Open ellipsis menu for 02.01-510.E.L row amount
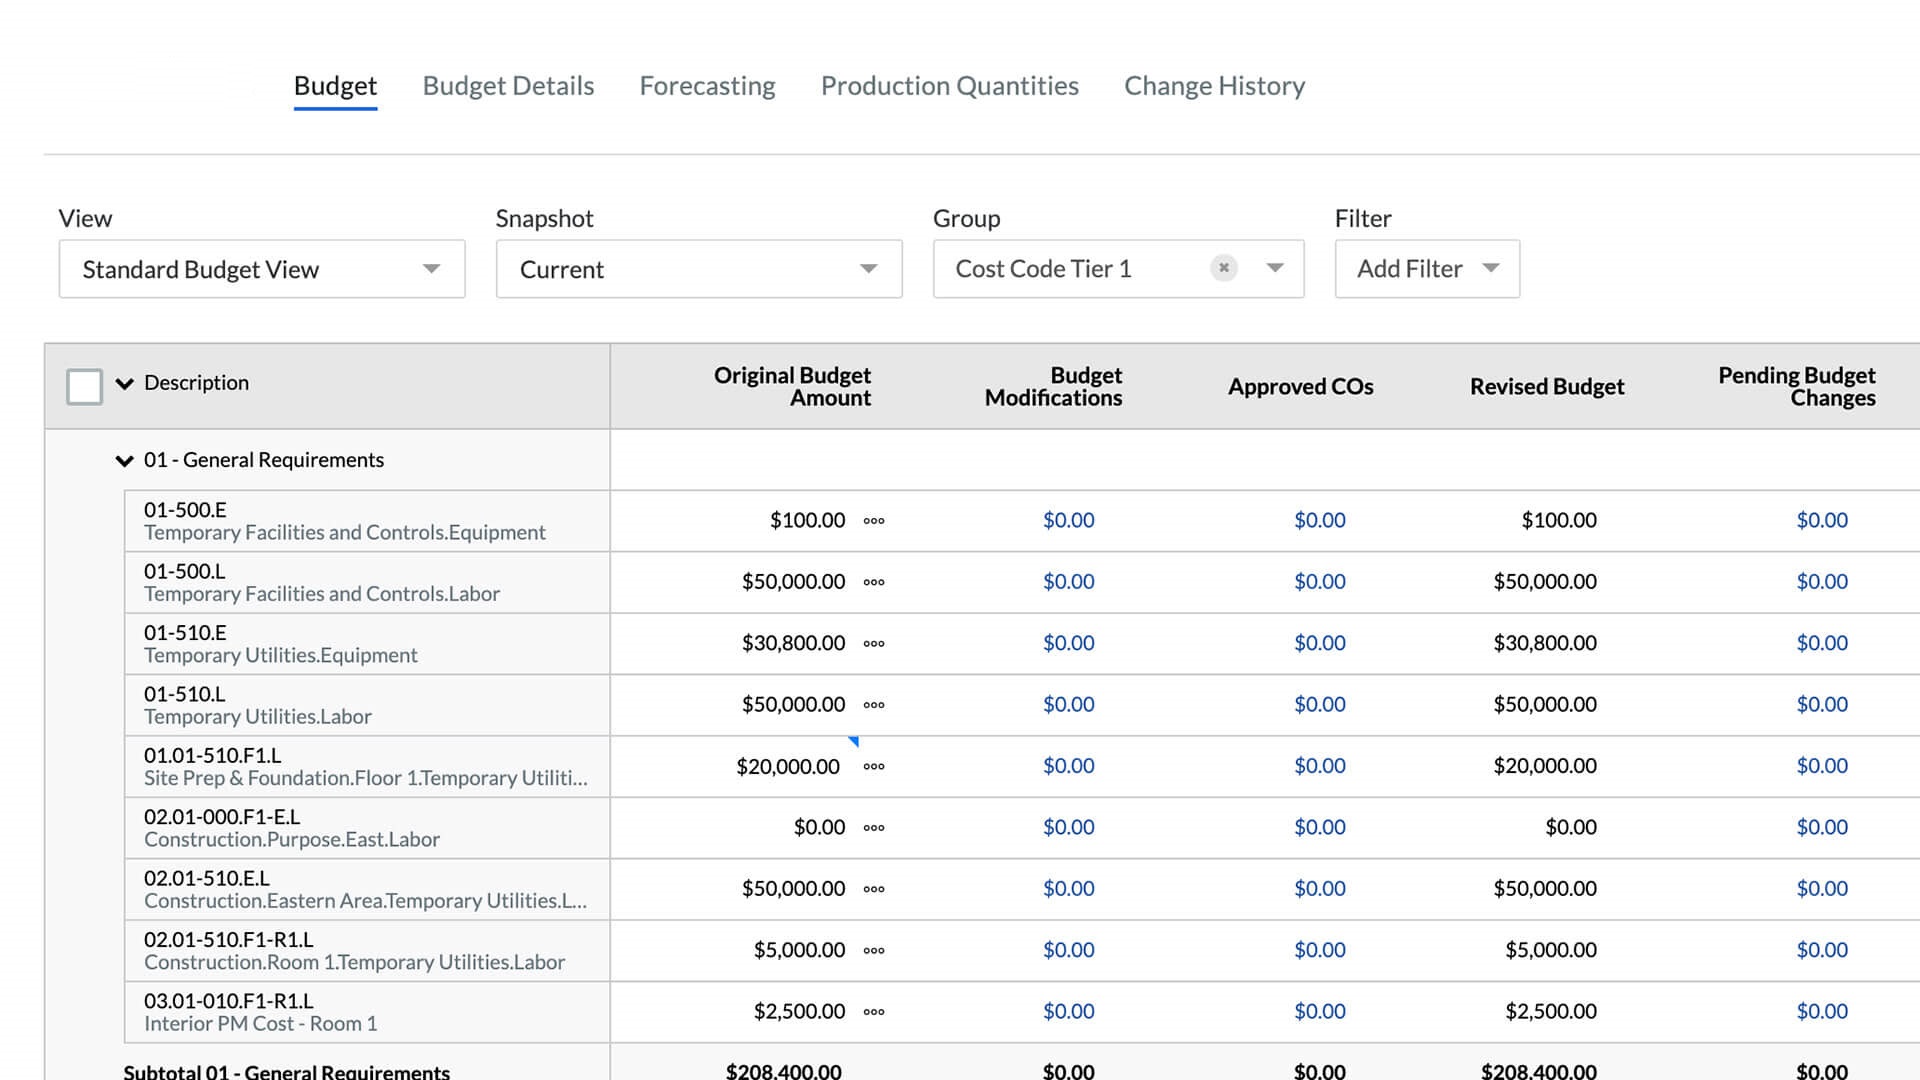The image size is (1920, 1080). [x=874, y=889]
